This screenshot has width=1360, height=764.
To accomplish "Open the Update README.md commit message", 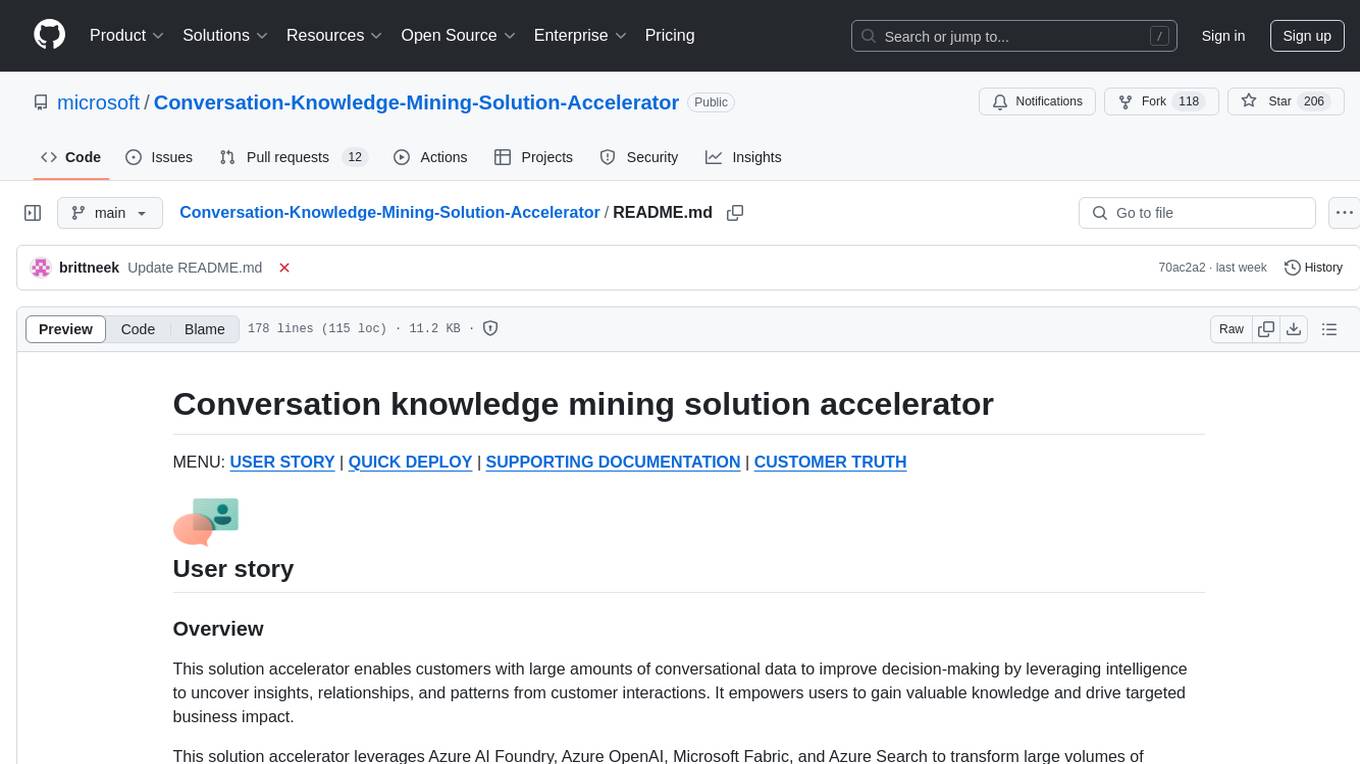I will (195, 268).
